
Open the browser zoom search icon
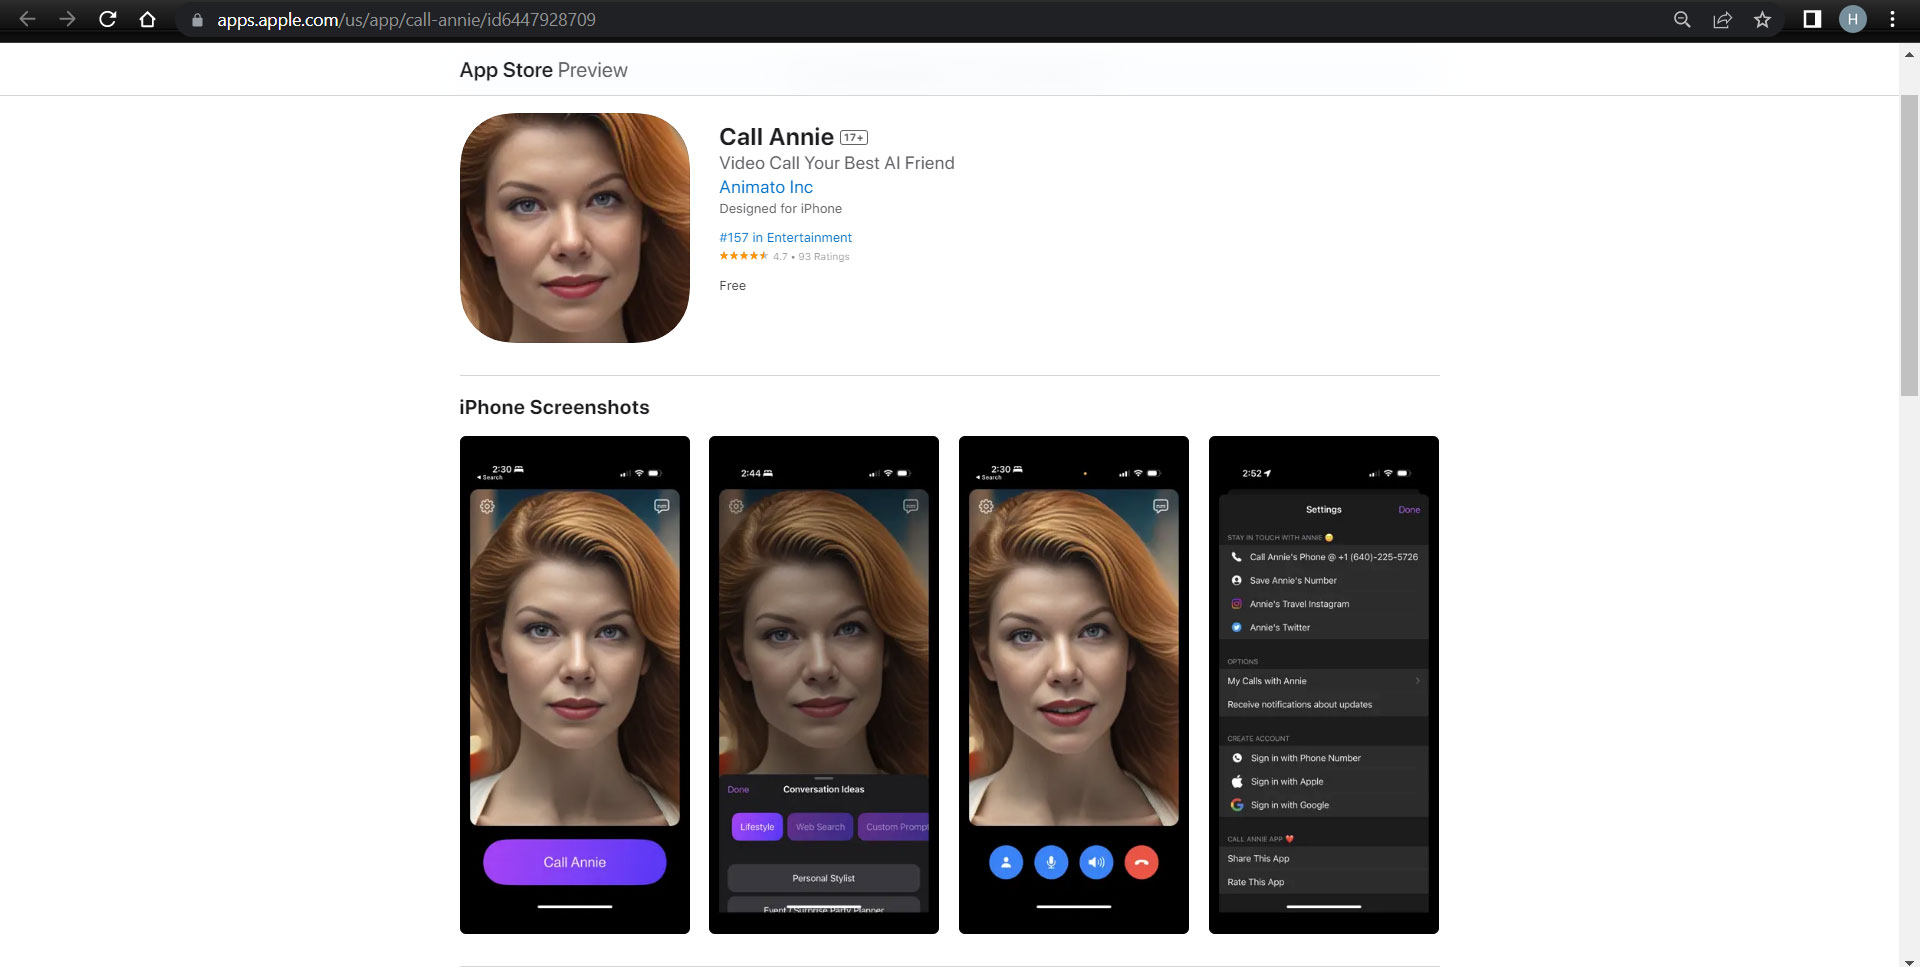coord(1682,19)
